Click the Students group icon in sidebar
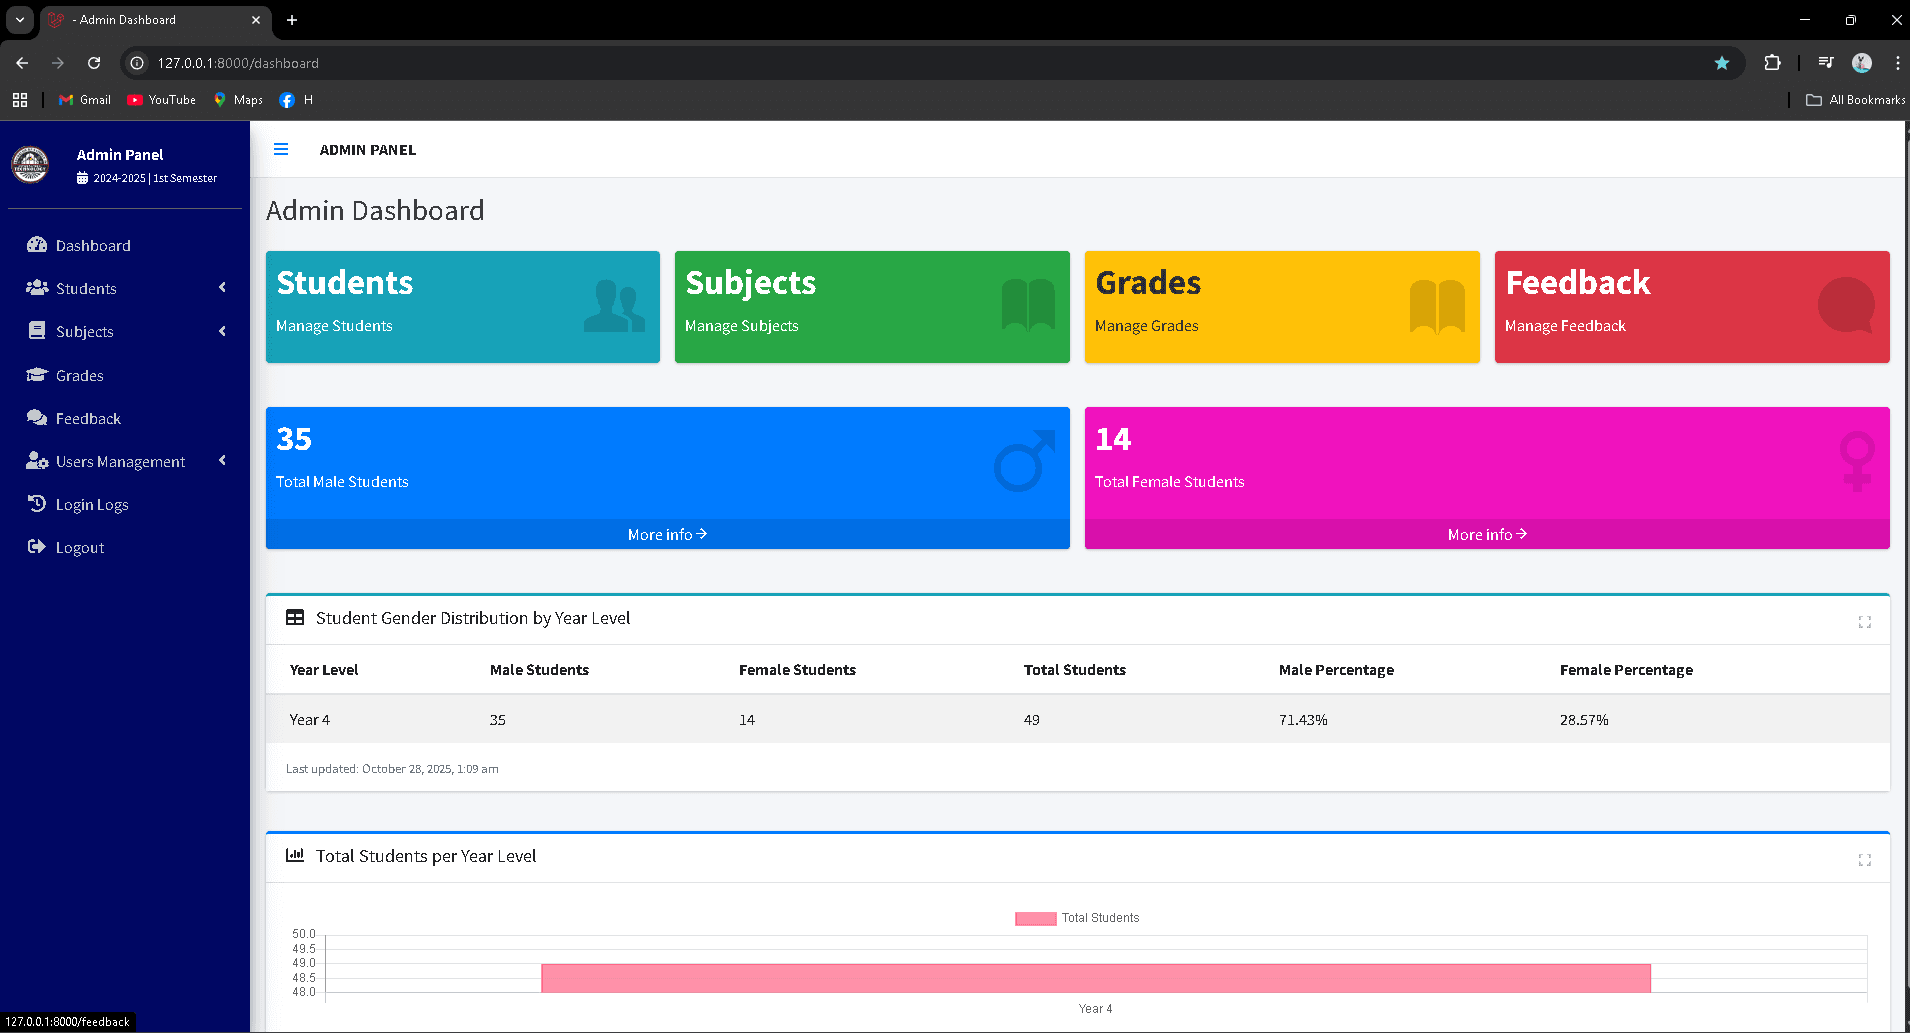Viewport: 1910px width, 1033px height. (38, 288)
